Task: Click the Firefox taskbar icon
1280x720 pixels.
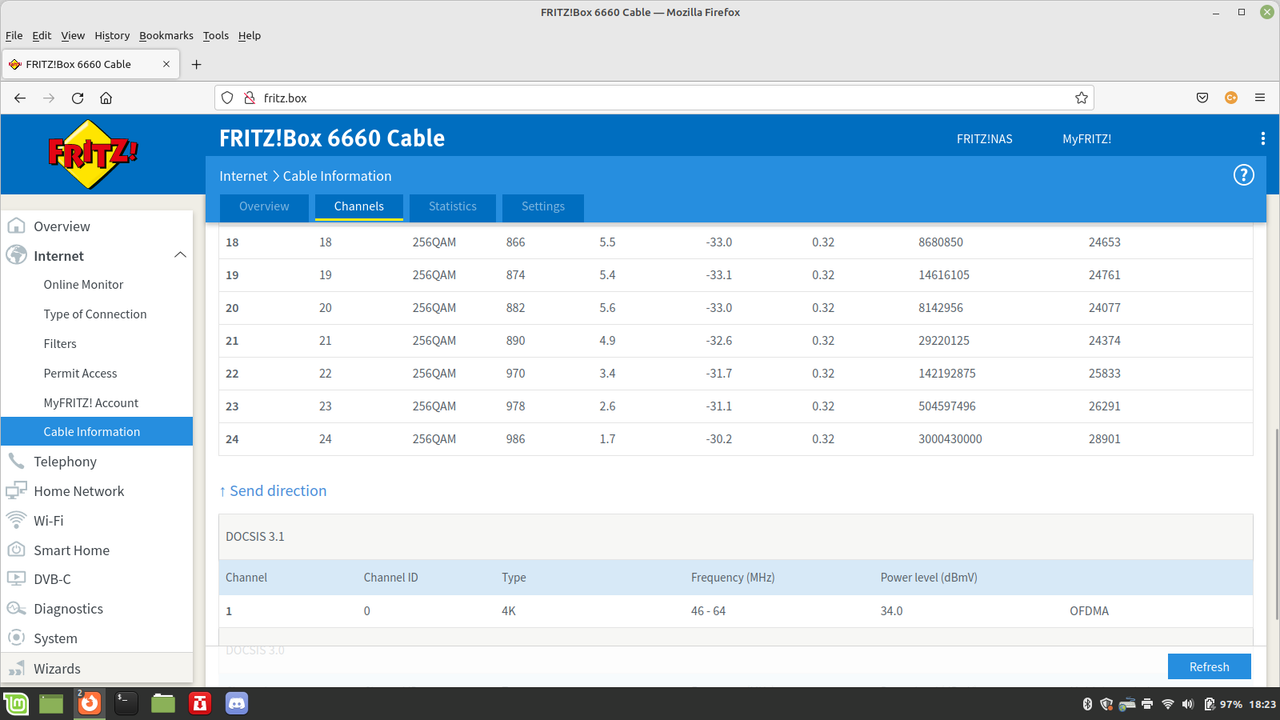Action: point(89,703)
